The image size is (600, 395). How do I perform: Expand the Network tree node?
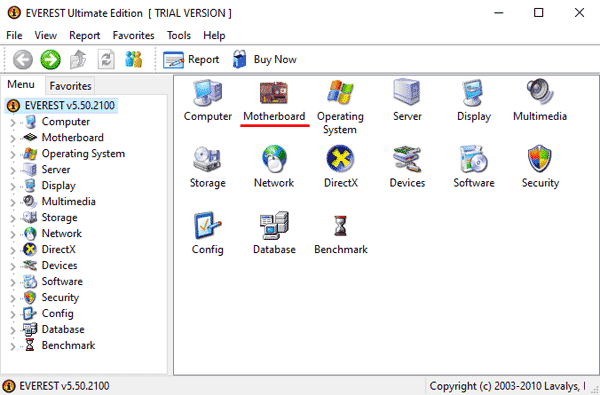13,234
